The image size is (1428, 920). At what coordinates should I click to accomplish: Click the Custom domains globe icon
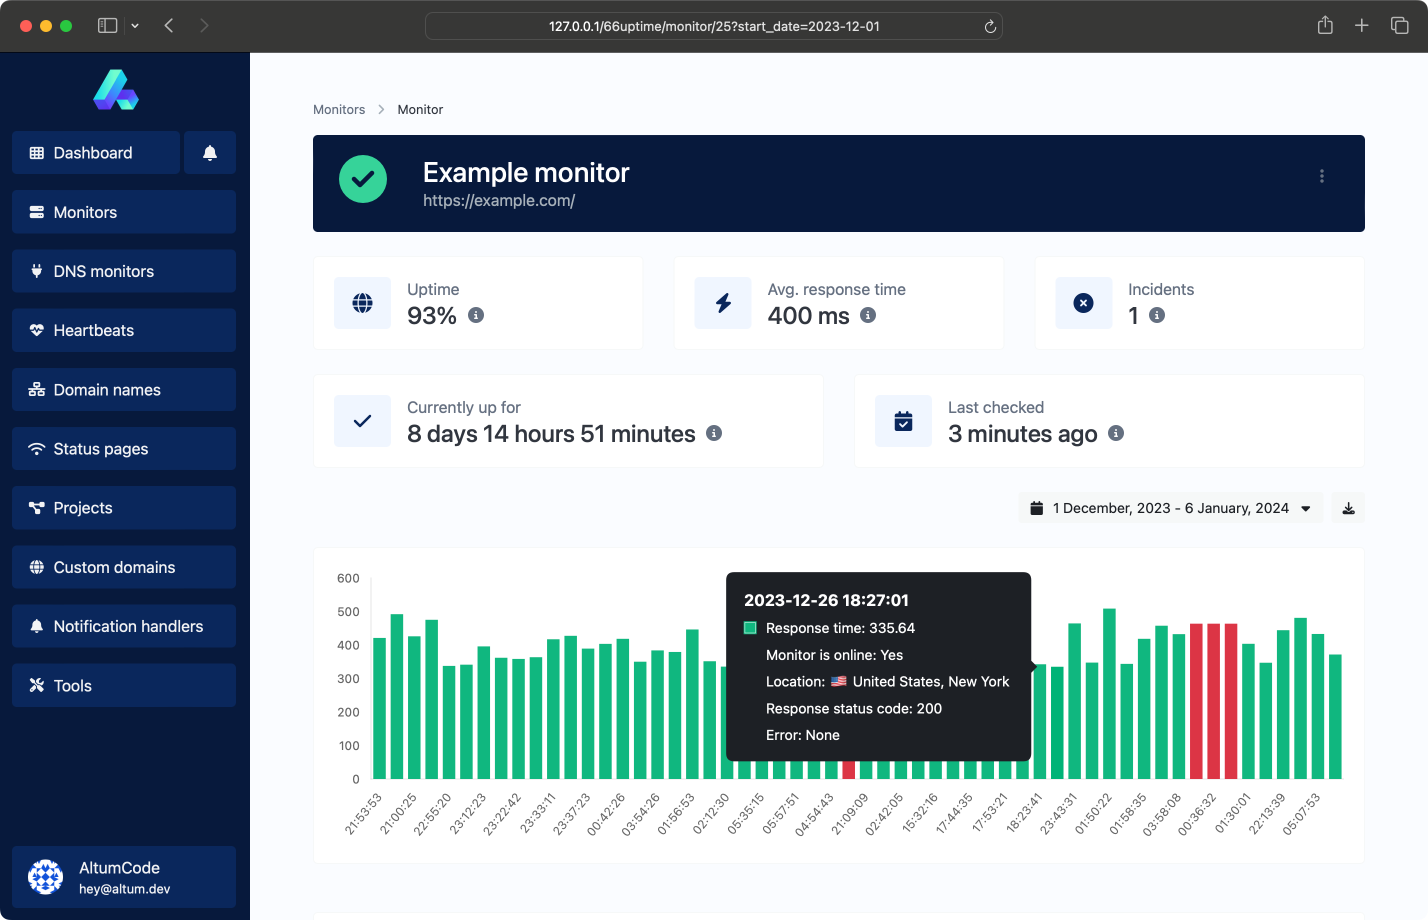pos(37,567)
